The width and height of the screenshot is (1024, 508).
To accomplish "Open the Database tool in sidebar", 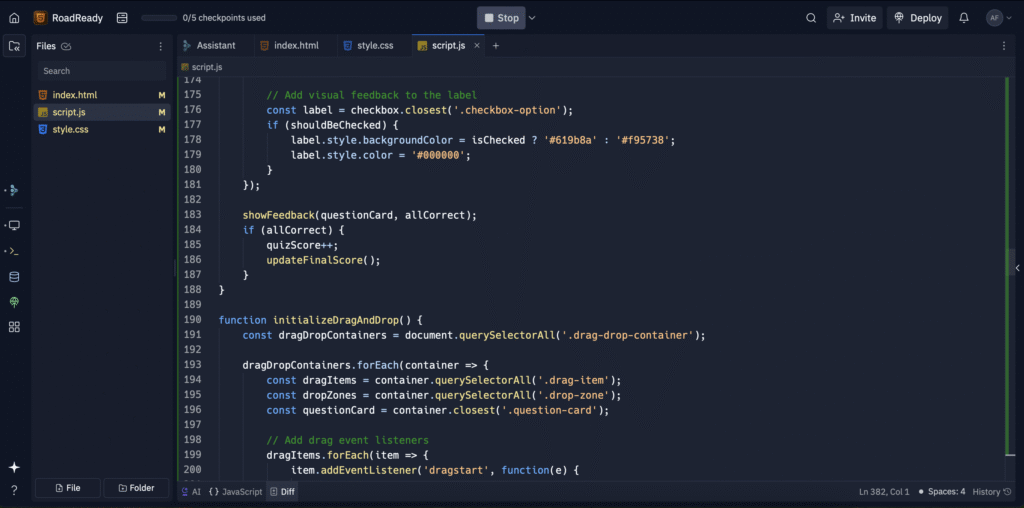I will [x=14, y=277].
